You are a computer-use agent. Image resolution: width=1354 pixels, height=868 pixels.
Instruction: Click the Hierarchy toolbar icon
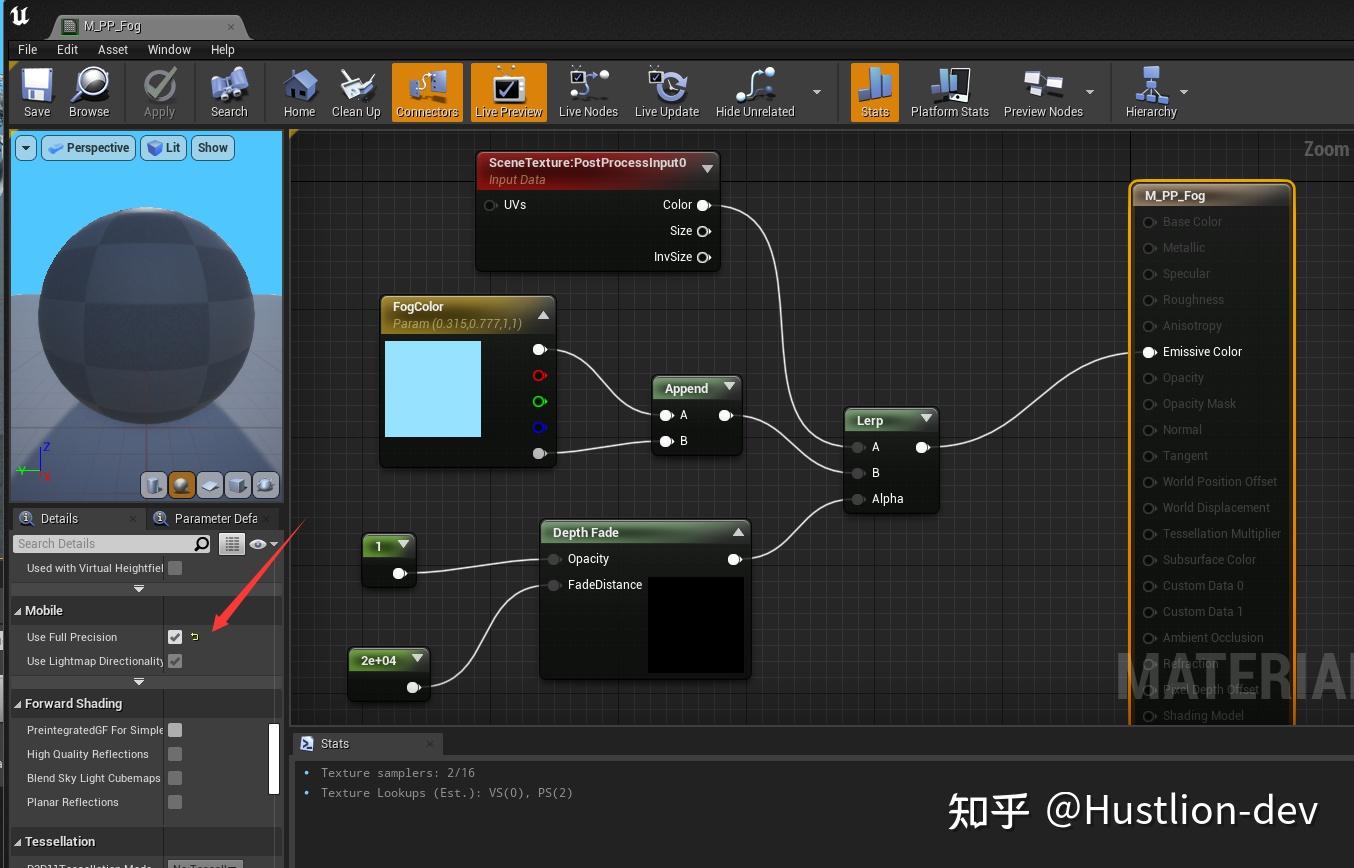click(1152, 91)
